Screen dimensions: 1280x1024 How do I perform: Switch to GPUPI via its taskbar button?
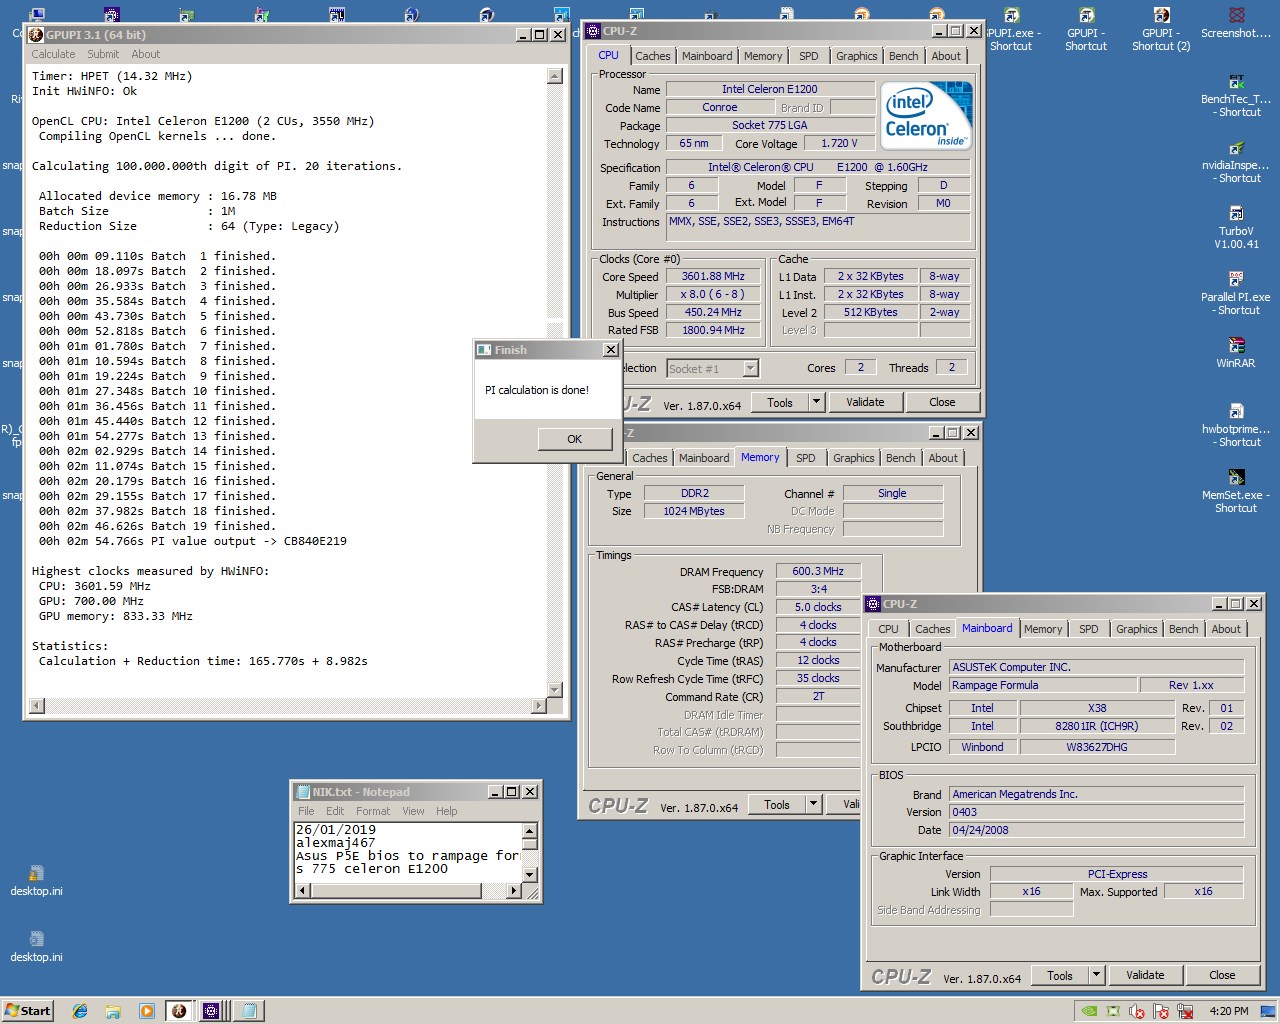click(179, 1011)
